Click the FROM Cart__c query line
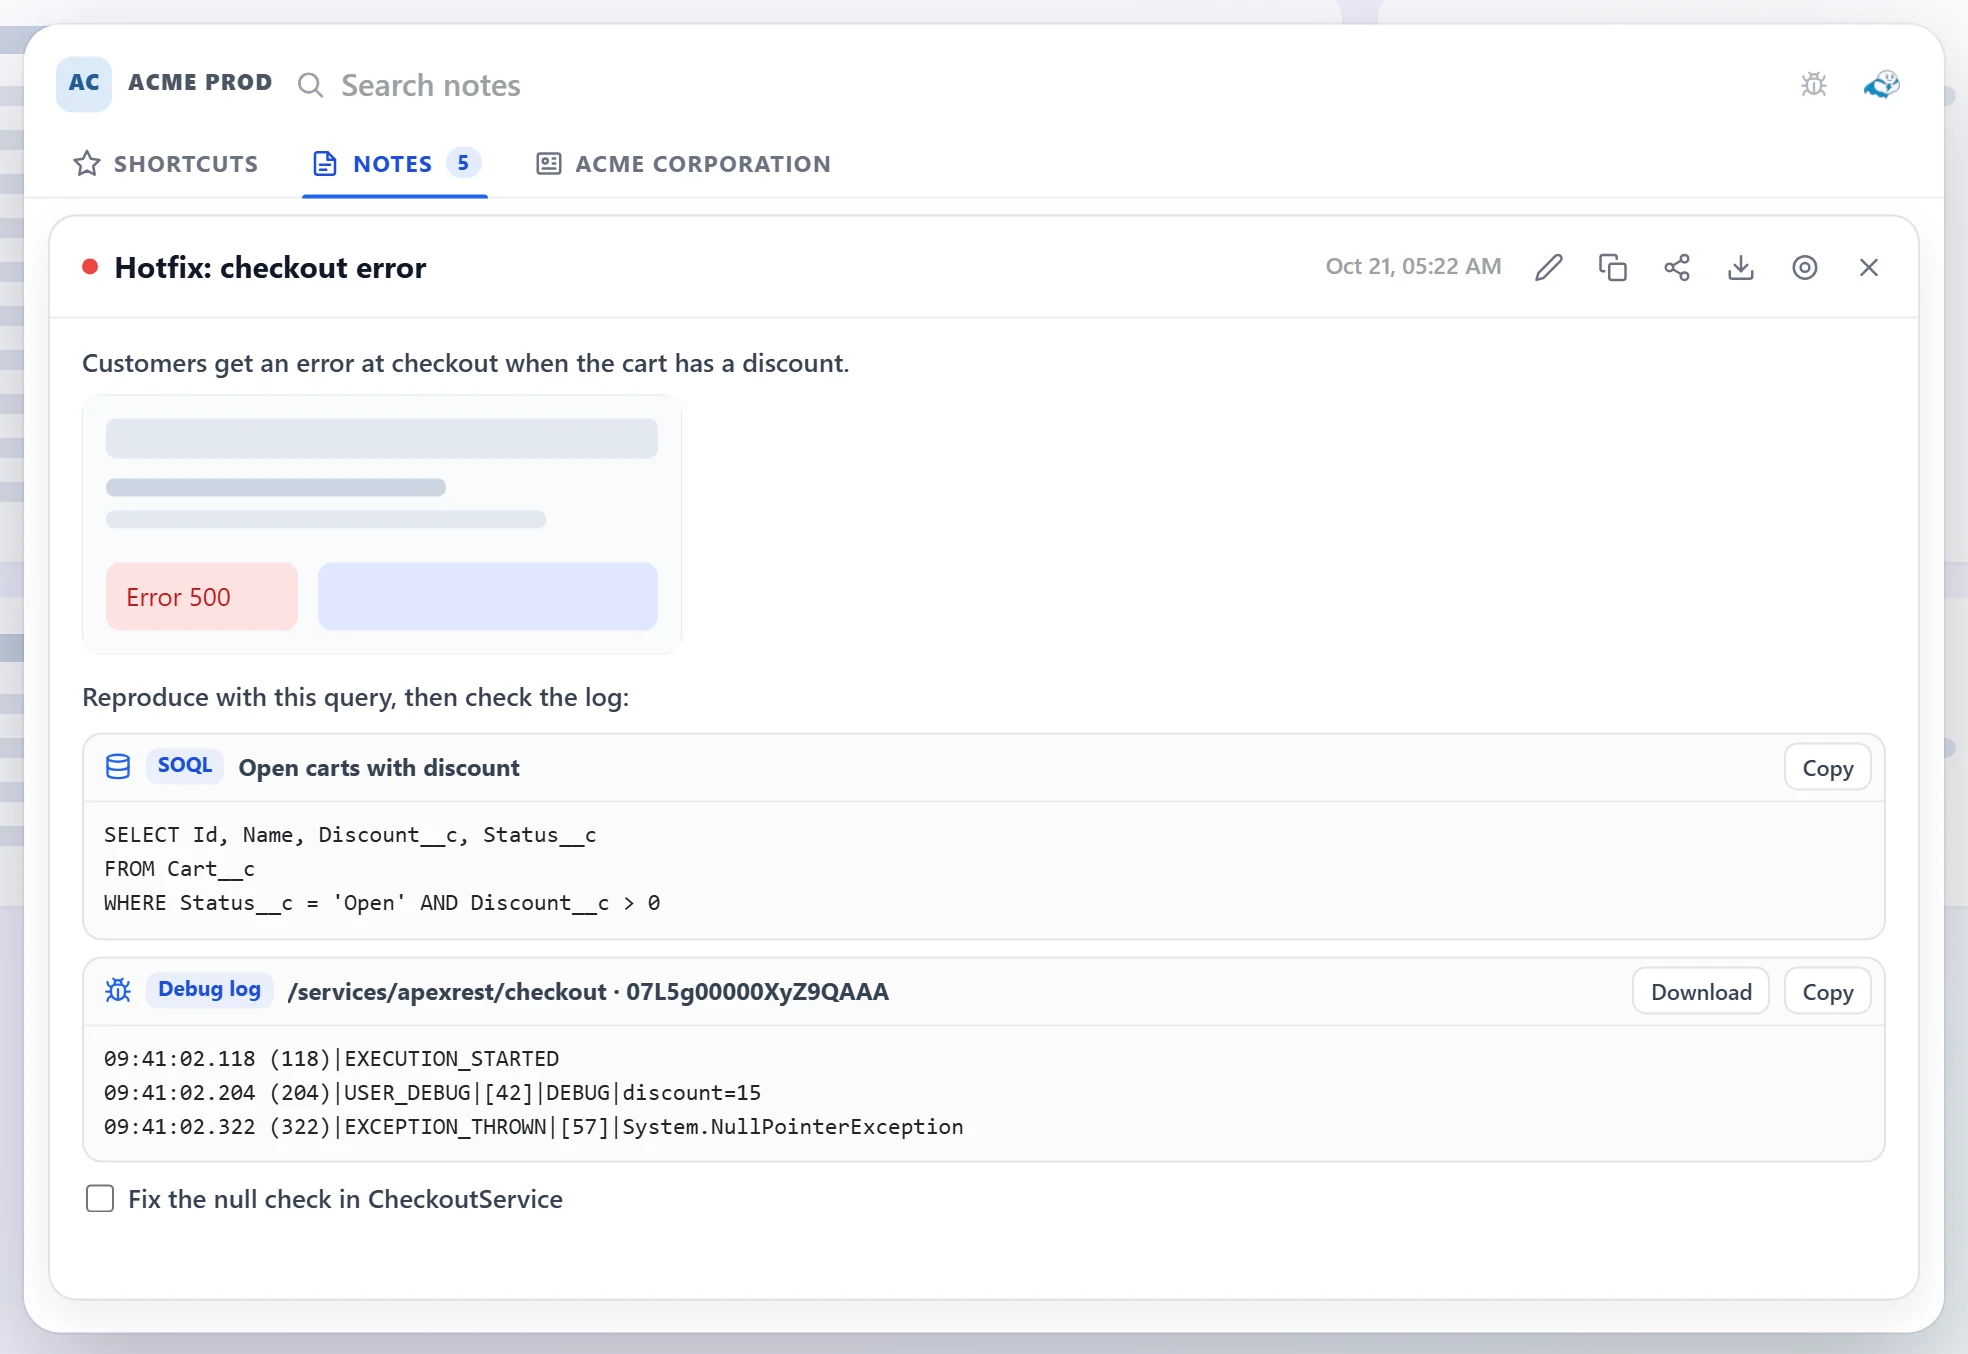Viewport: 1968px width, 1354px height. click(x=179, y=869)
